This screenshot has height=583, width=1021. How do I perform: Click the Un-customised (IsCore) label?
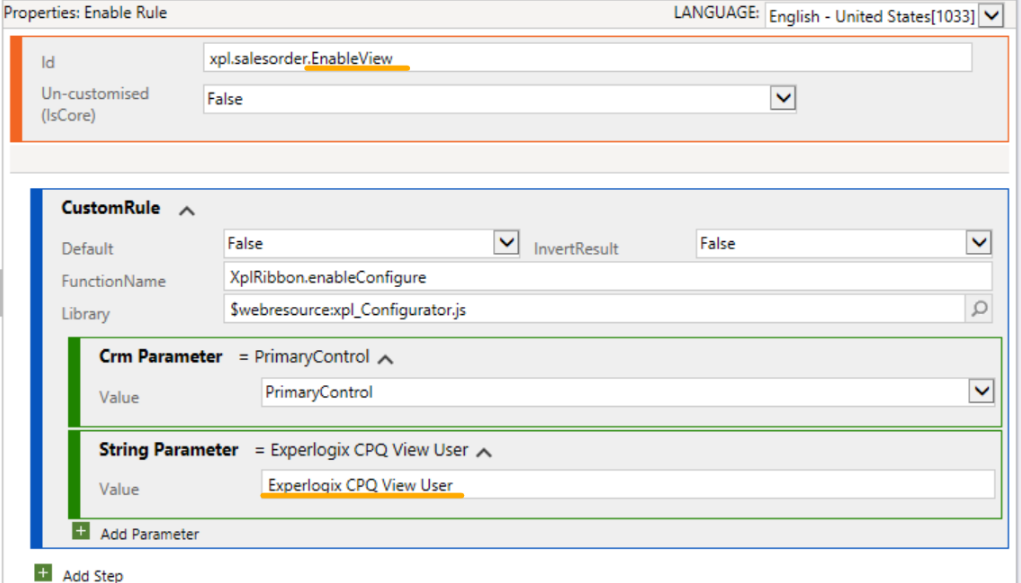click(x=95, y=104)
